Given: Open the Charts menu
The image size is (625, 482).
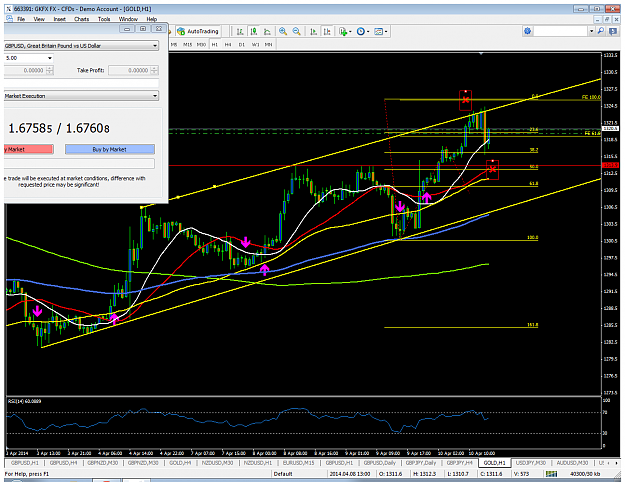Looking at the screenshot, I should (x=82, y=19).
